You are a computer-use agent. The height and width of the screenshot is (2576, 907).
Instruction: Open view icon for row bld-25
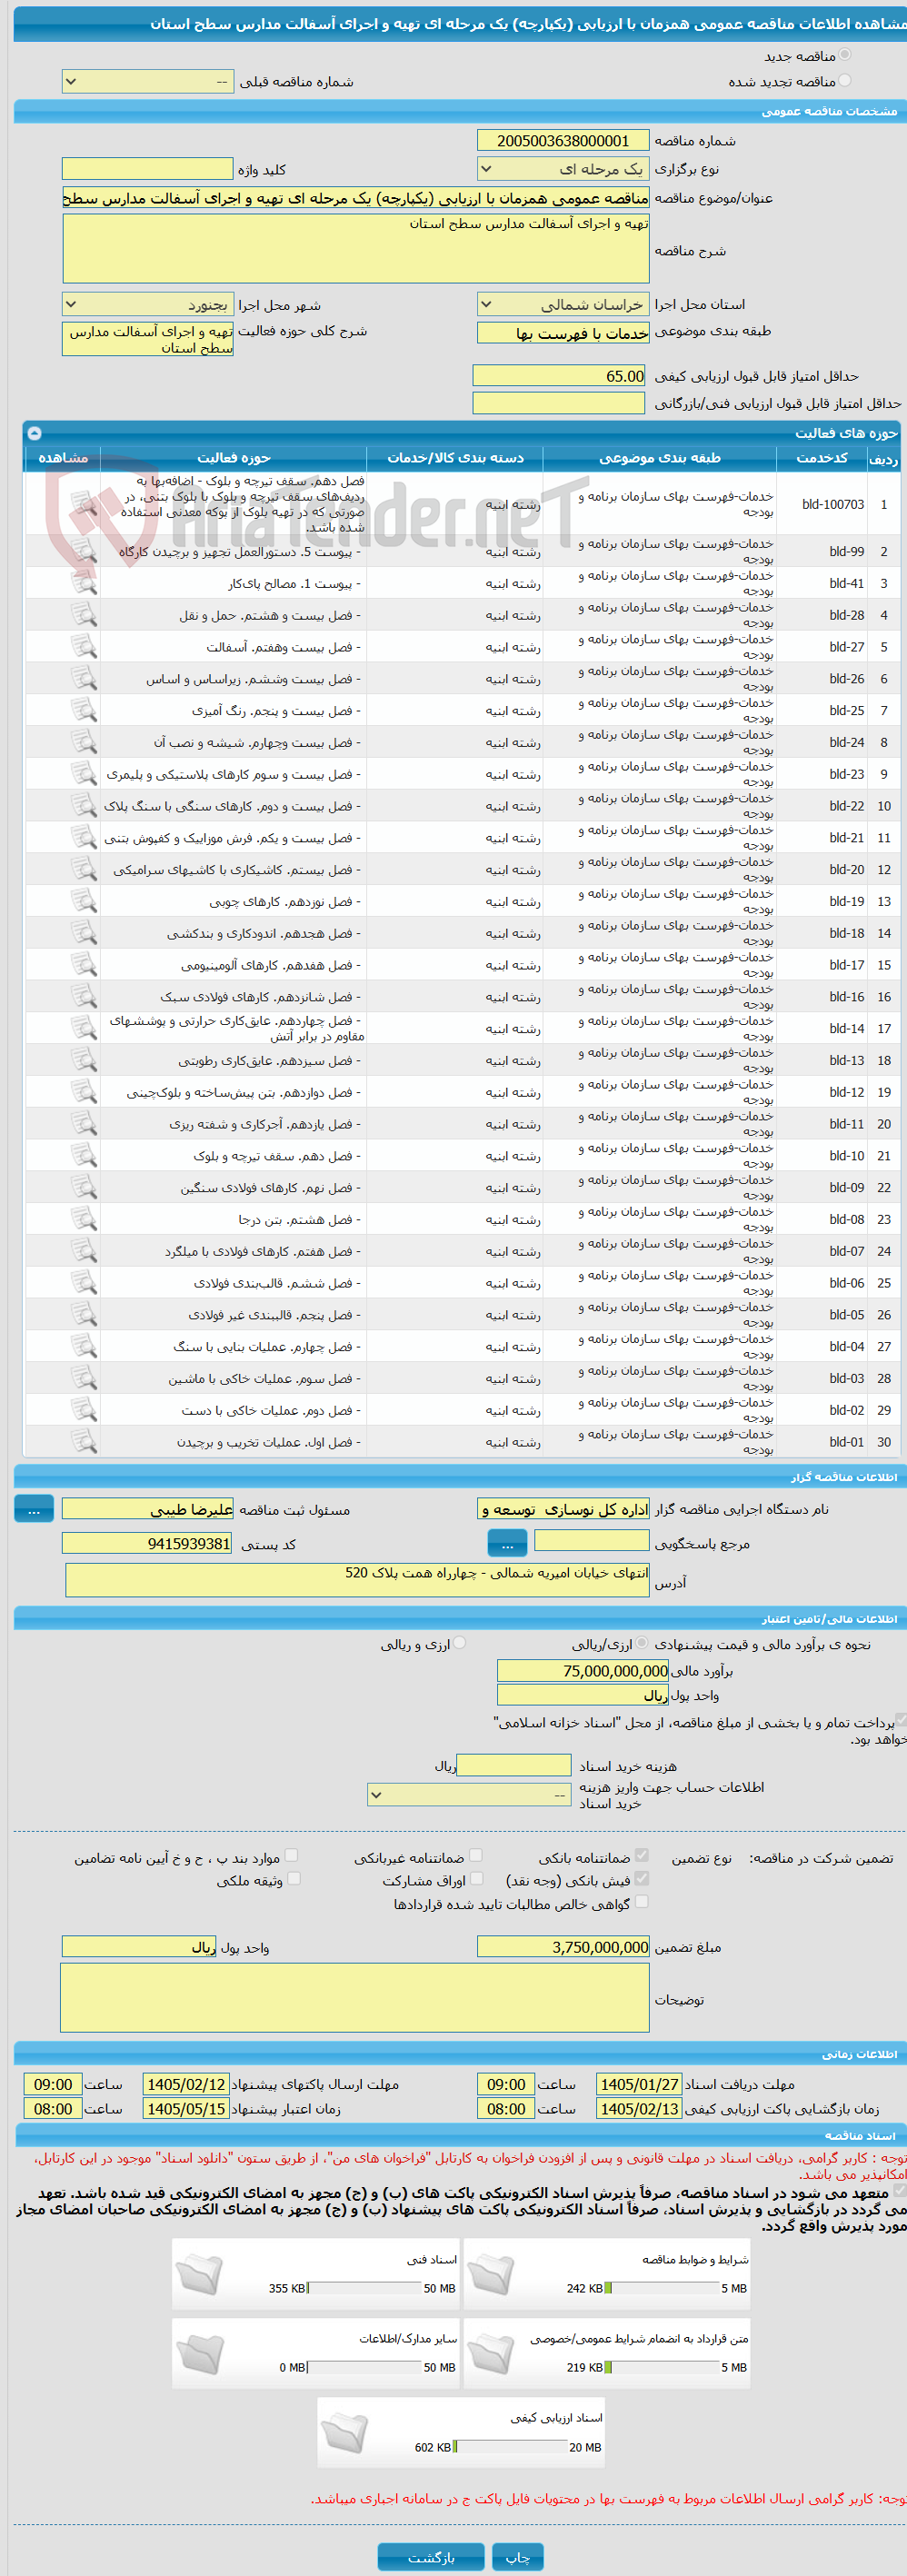coord(84,711)
